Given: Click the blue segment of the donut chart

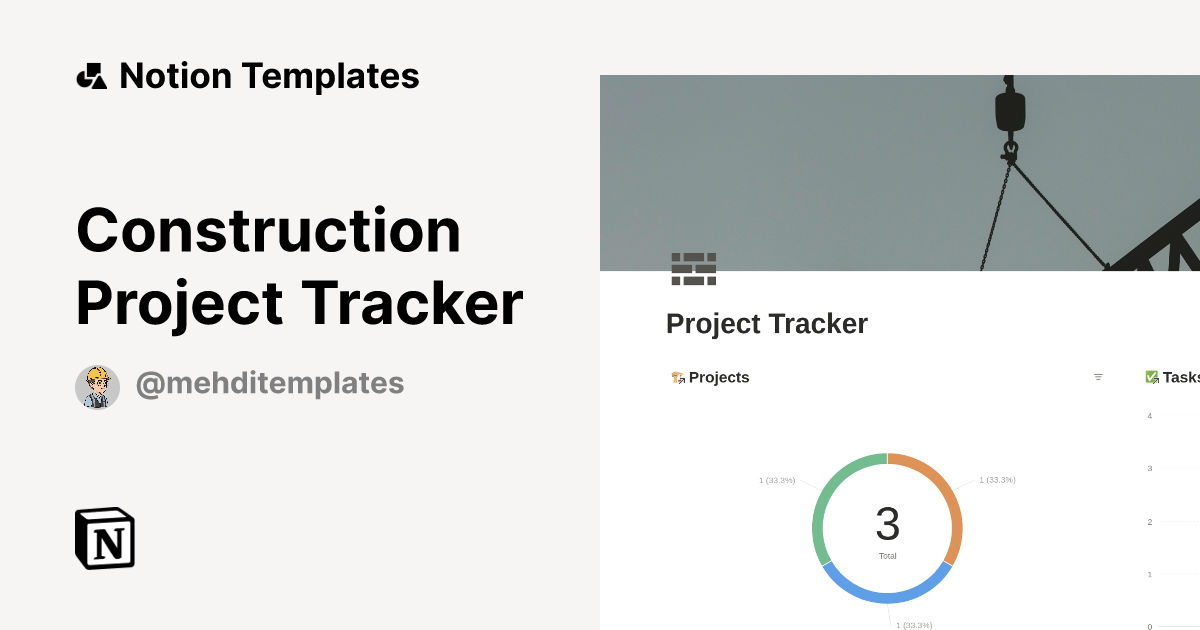Looking at the screenshot, I should pos(888,597).
